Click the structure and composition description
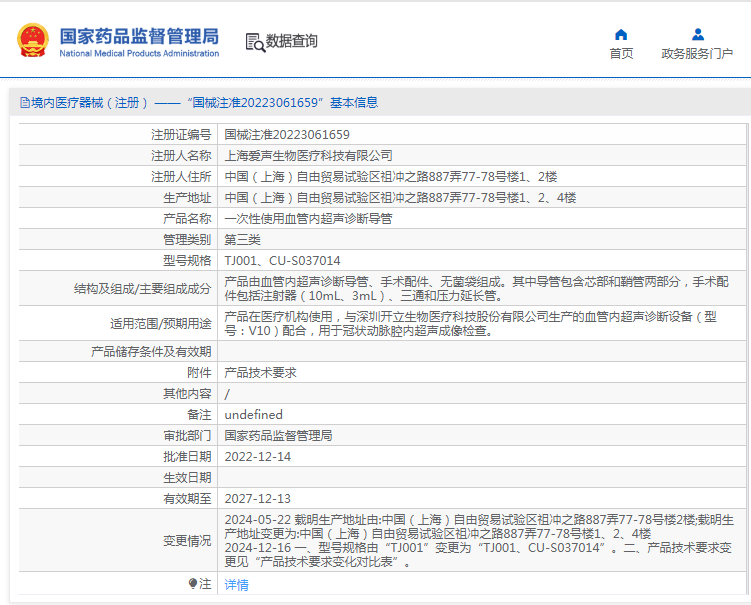The image size is (751, 605). click(477, 289)
